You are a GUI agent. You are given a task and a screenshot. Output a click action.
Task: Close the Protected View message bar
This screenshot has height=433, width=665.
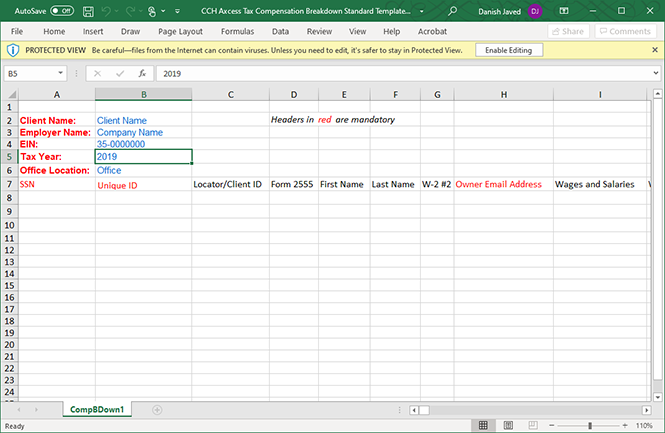tap(654, 49)
